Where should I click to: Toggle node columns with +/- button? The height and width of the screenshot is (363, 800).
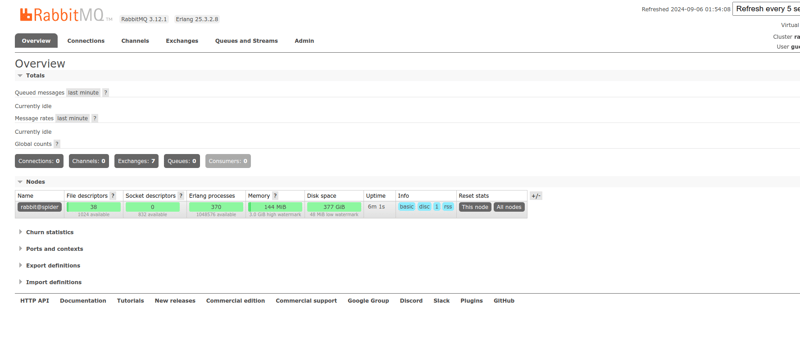point(536,196)
